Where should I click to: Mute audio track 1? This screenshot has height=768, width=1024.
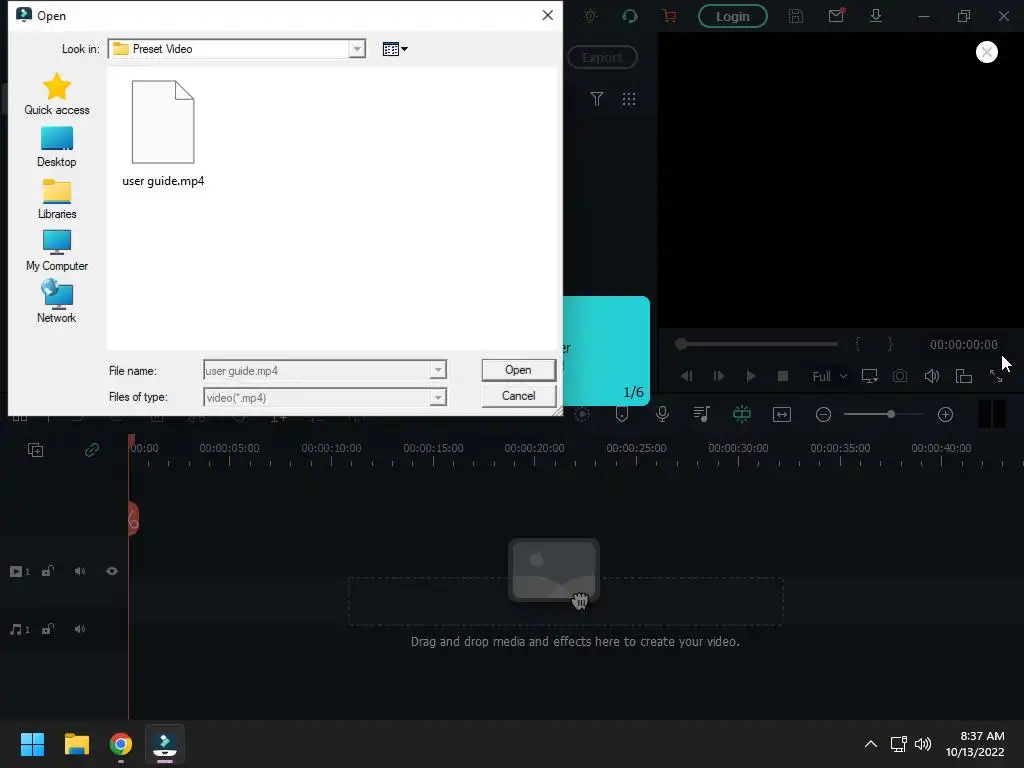80,630
